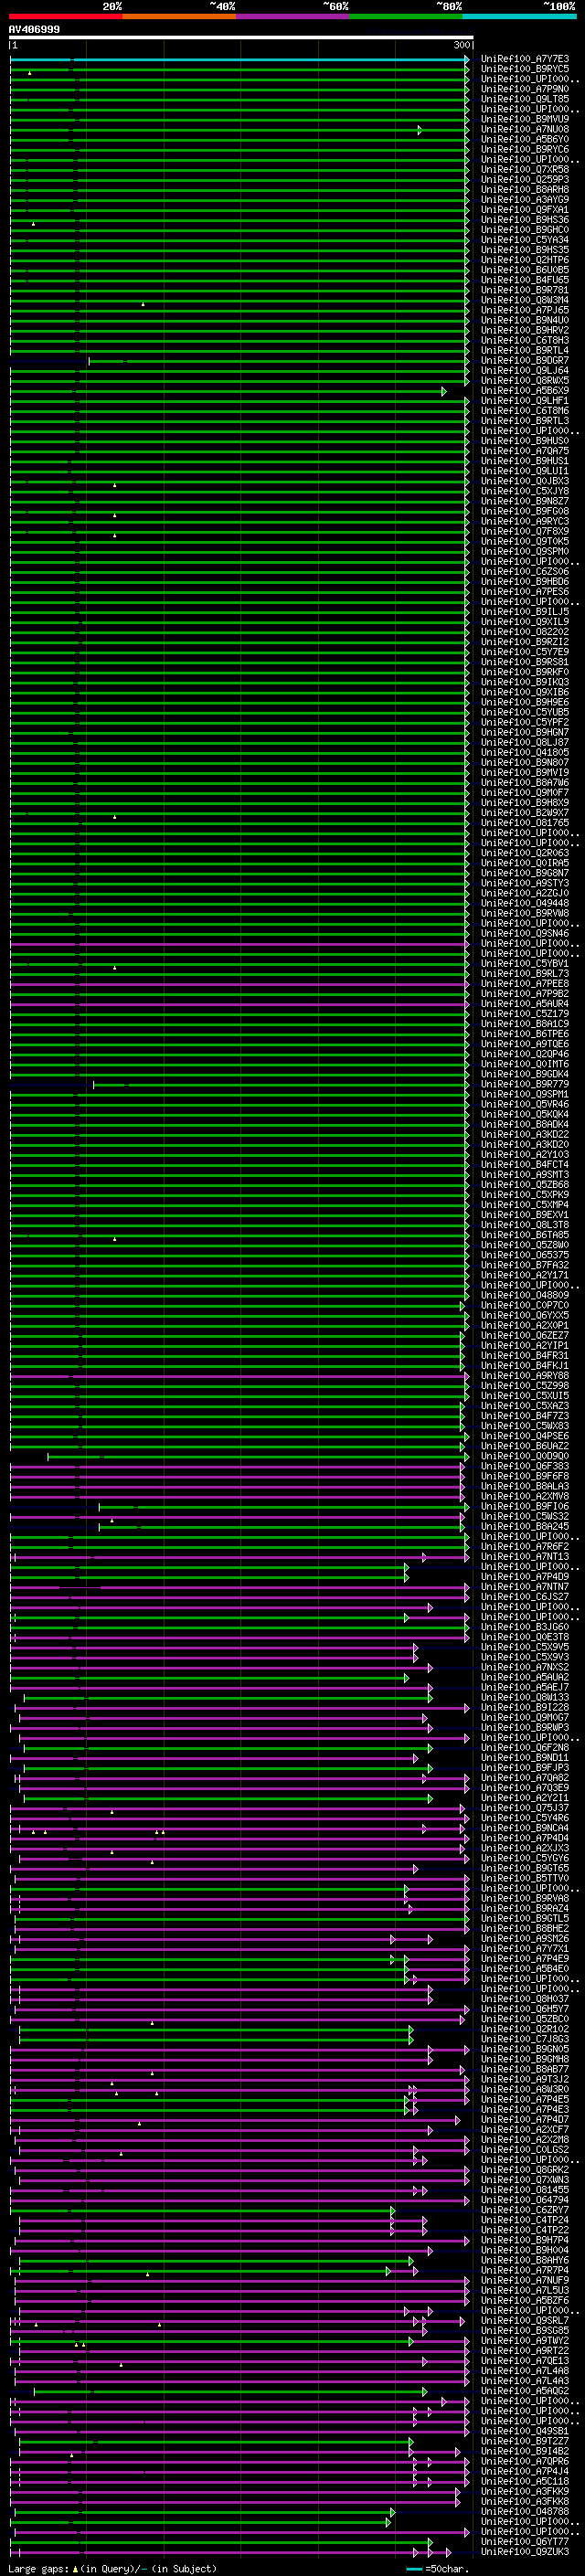
Task: Select hit UniRef100_C6T8H3
Action: 525,341
